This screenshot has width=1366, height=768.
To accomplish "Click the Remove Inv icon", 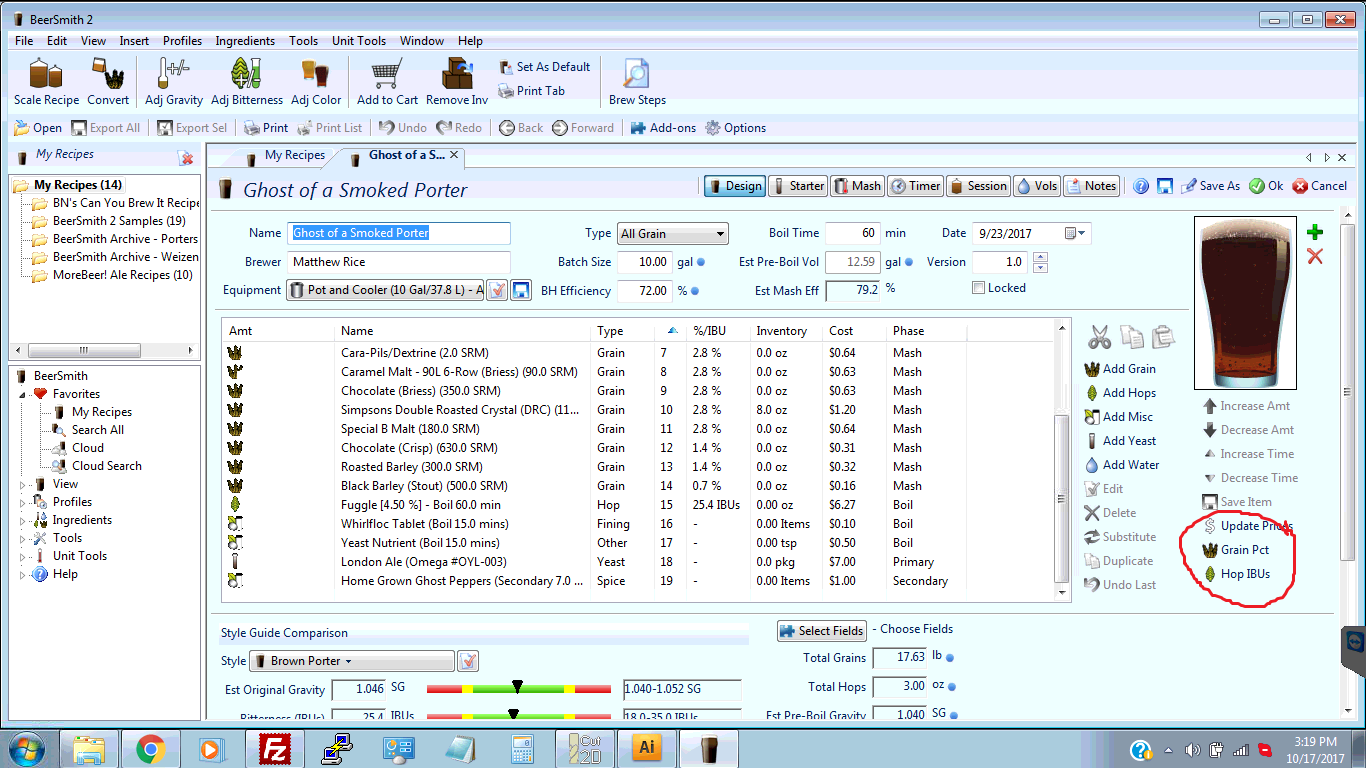I will pos(457,81).
